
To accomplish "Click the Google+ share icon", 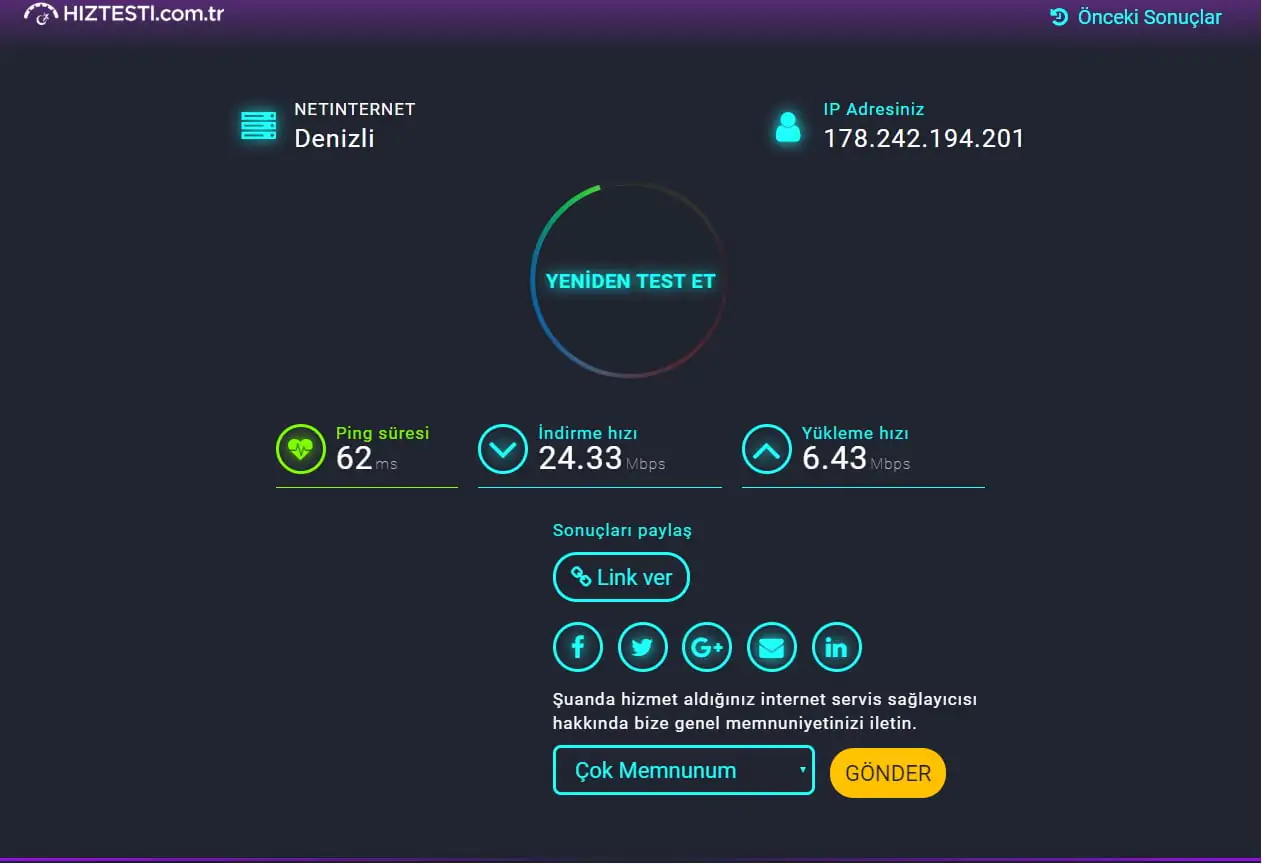I will (707, 647).
